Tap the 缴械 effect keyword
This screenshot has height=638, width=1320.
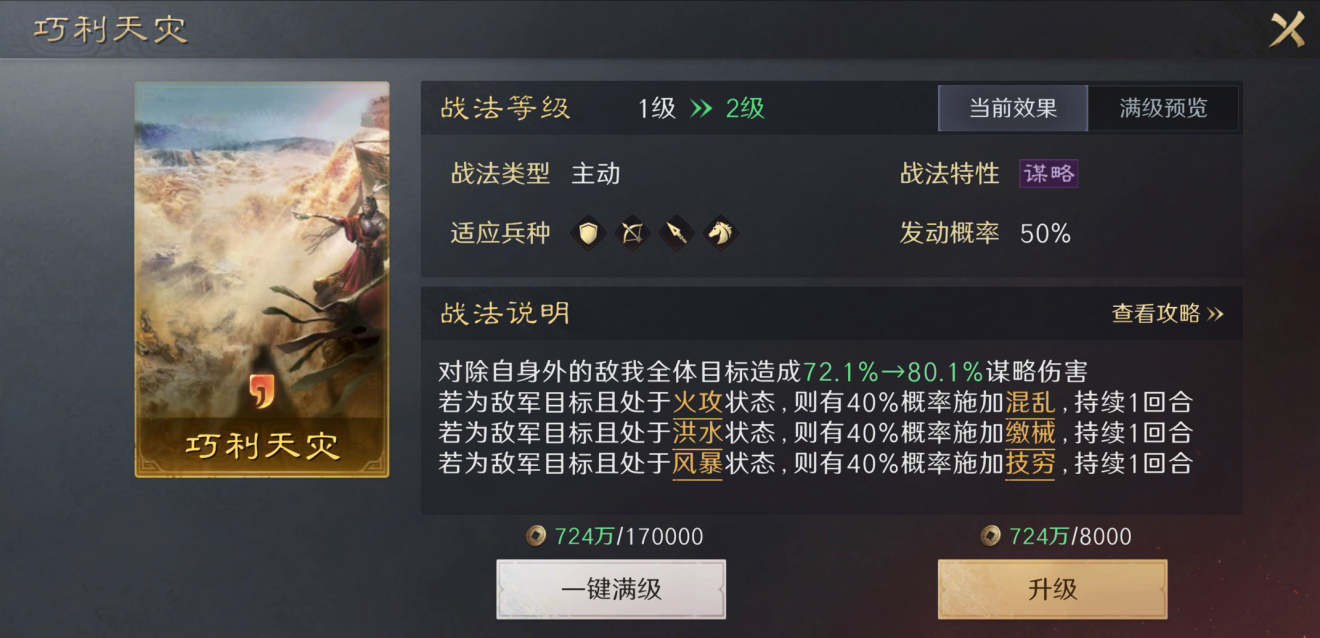[1030, 434]
